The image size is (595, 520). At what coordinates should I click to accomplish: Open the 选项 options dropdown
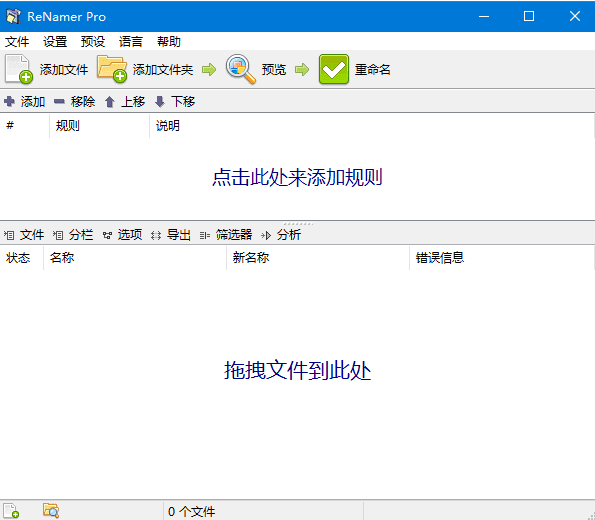coord(123,235)
